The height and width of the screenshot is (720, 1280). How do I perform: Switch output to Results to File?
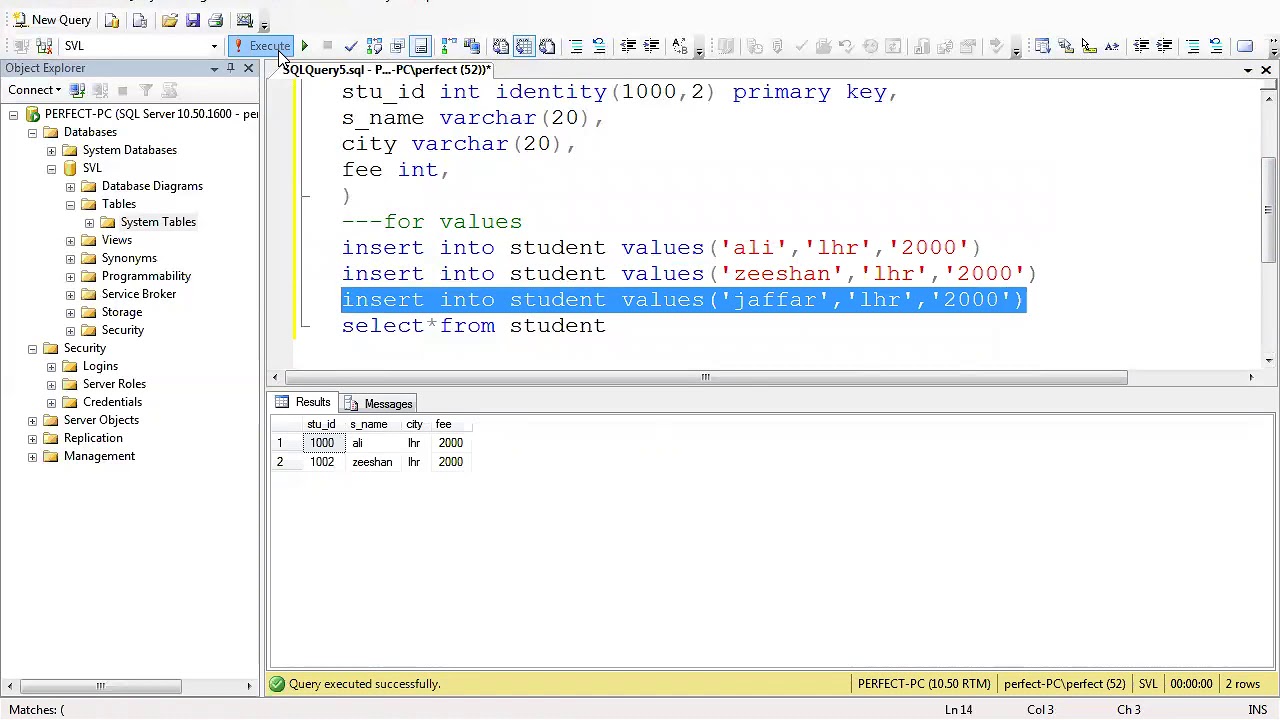[x=547, y=46]
